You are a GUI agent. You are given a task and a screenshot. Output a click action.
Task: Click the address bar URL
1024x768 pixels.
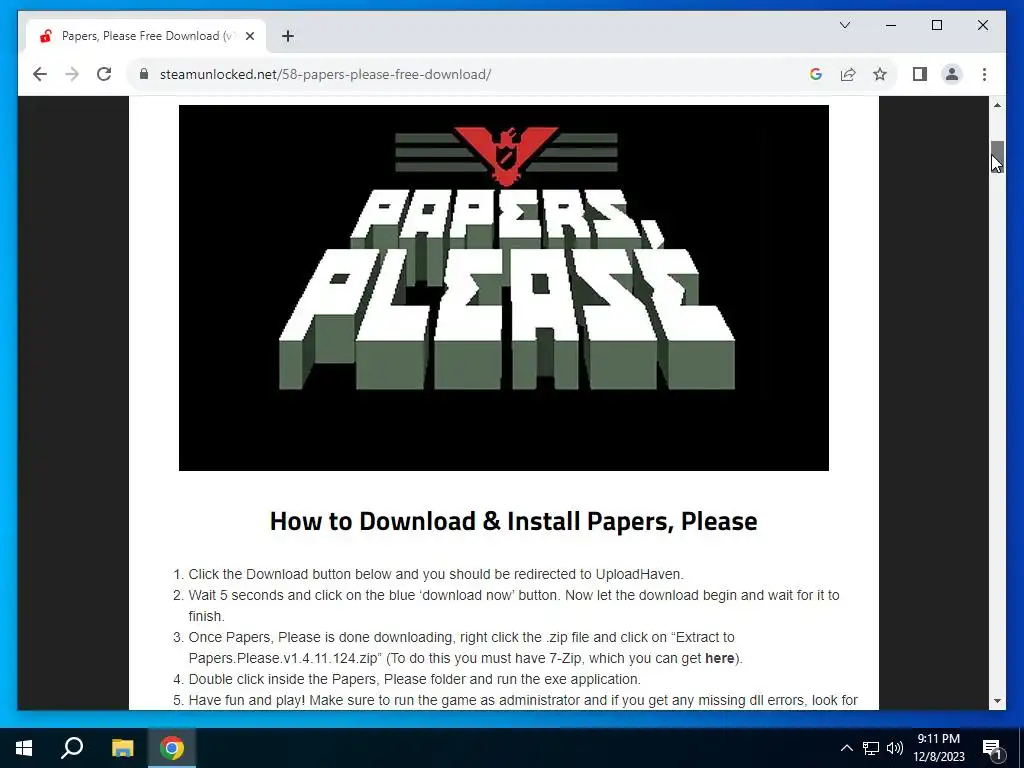point(325,74)
